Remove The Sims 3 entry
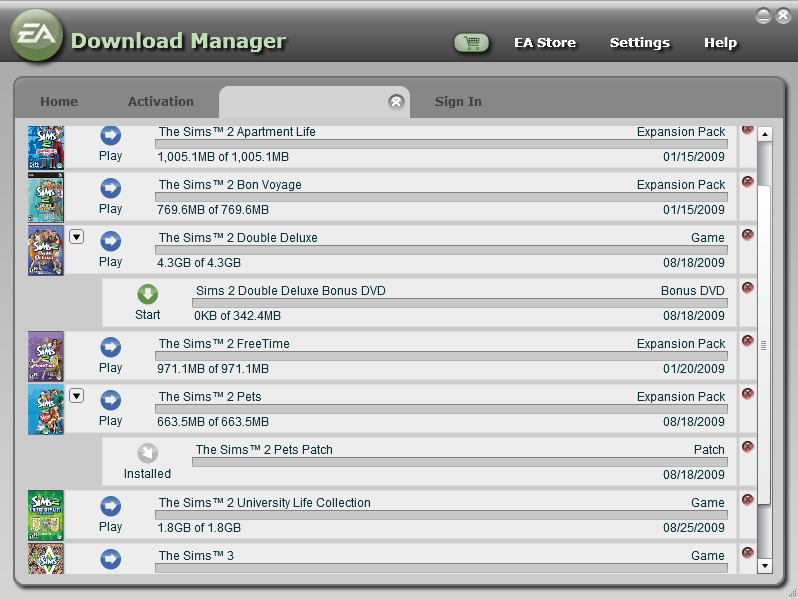 point(748,552)
